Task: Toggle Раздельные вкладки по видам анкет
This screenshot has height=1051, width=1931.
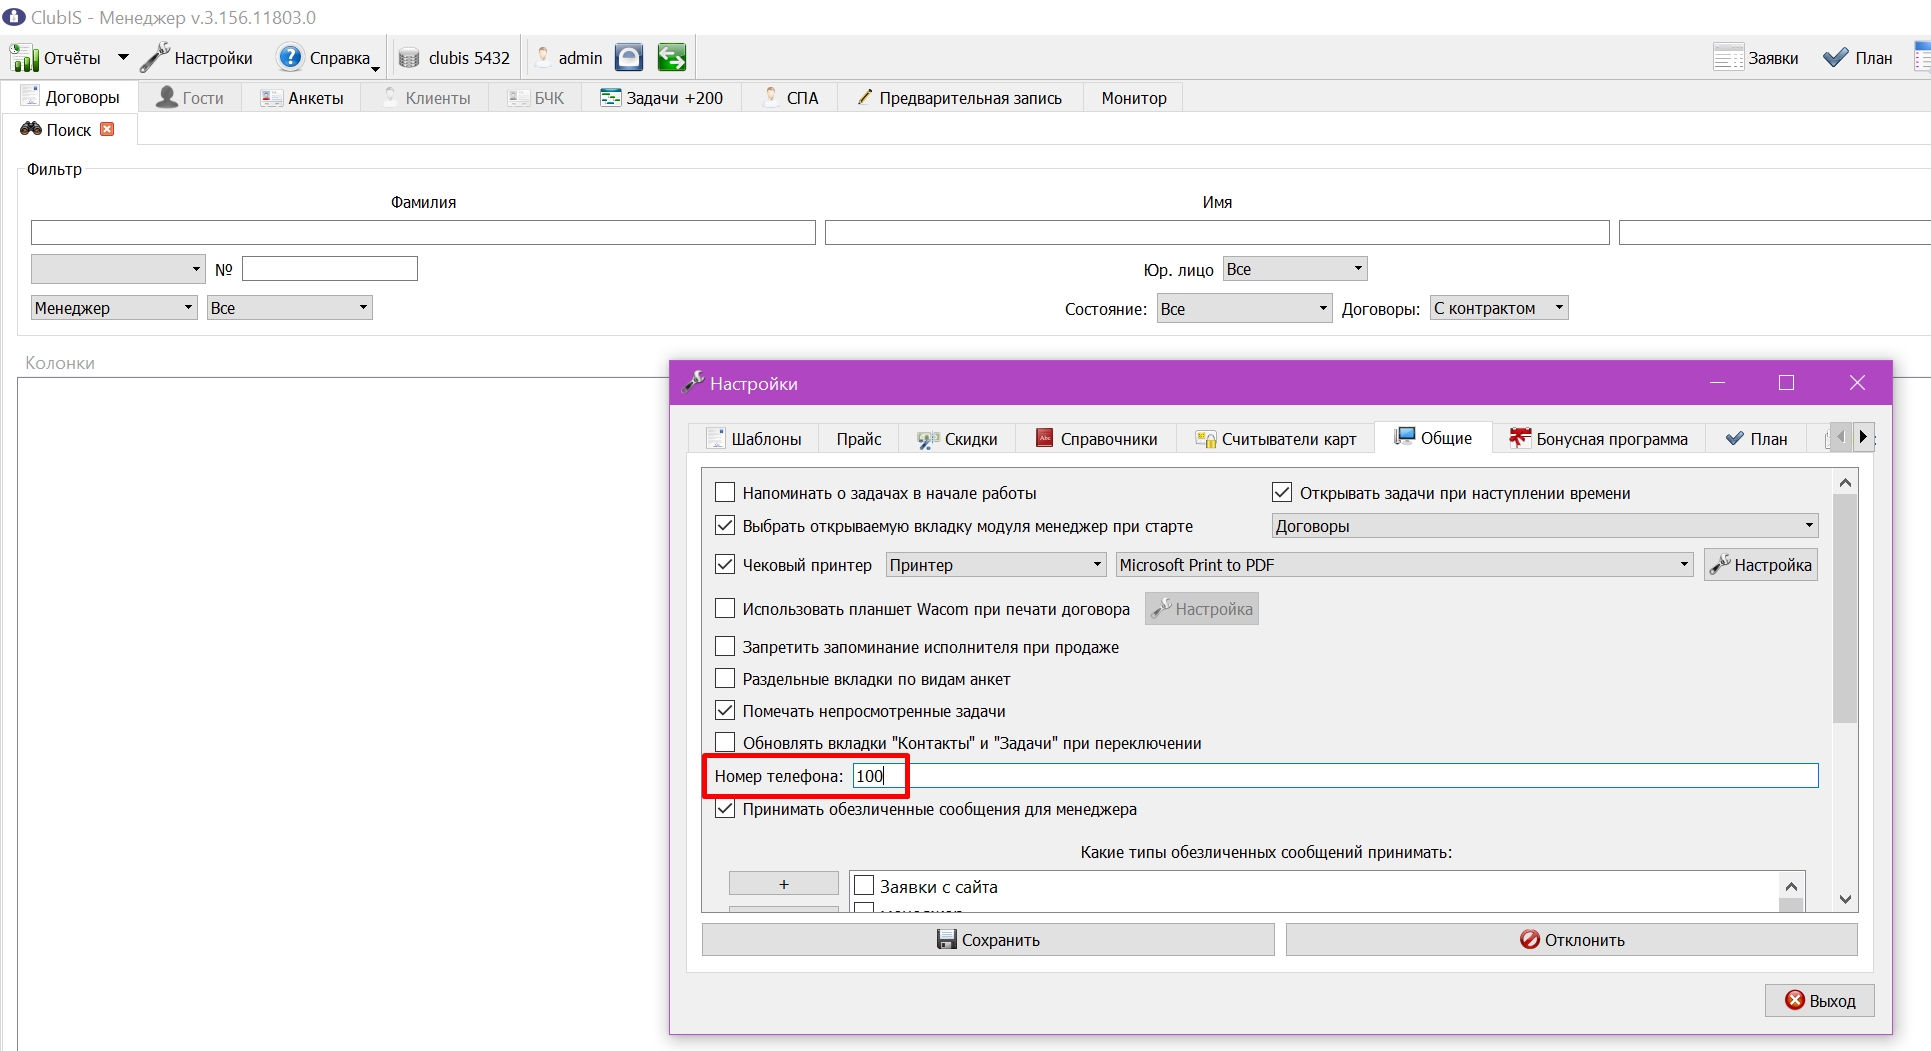Action: click(726, 679)
